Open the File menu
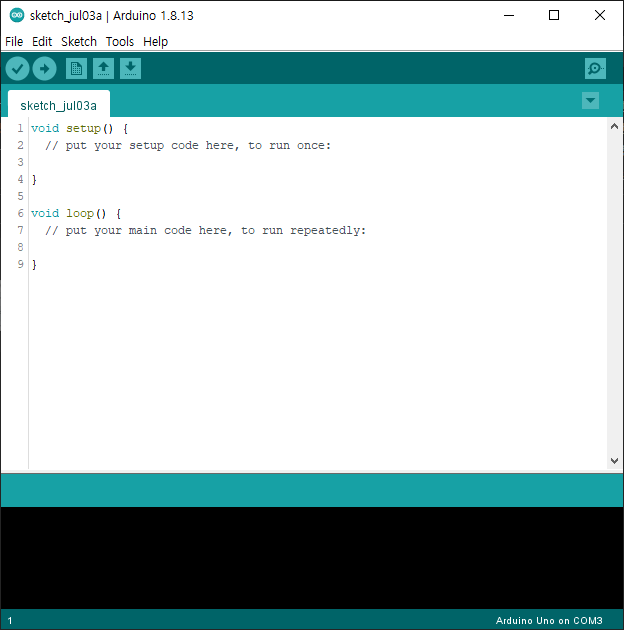This screenshot has width=624, height=630. tap(14, 41)
